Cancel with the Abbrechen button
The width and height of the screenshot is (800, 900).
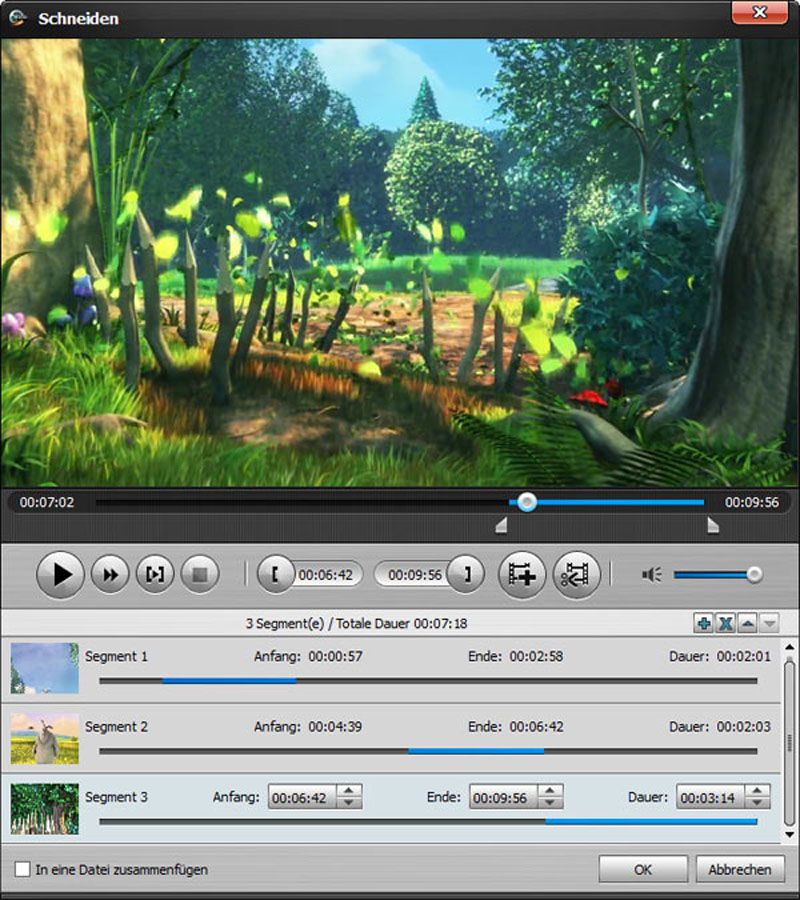click(739, 869)
